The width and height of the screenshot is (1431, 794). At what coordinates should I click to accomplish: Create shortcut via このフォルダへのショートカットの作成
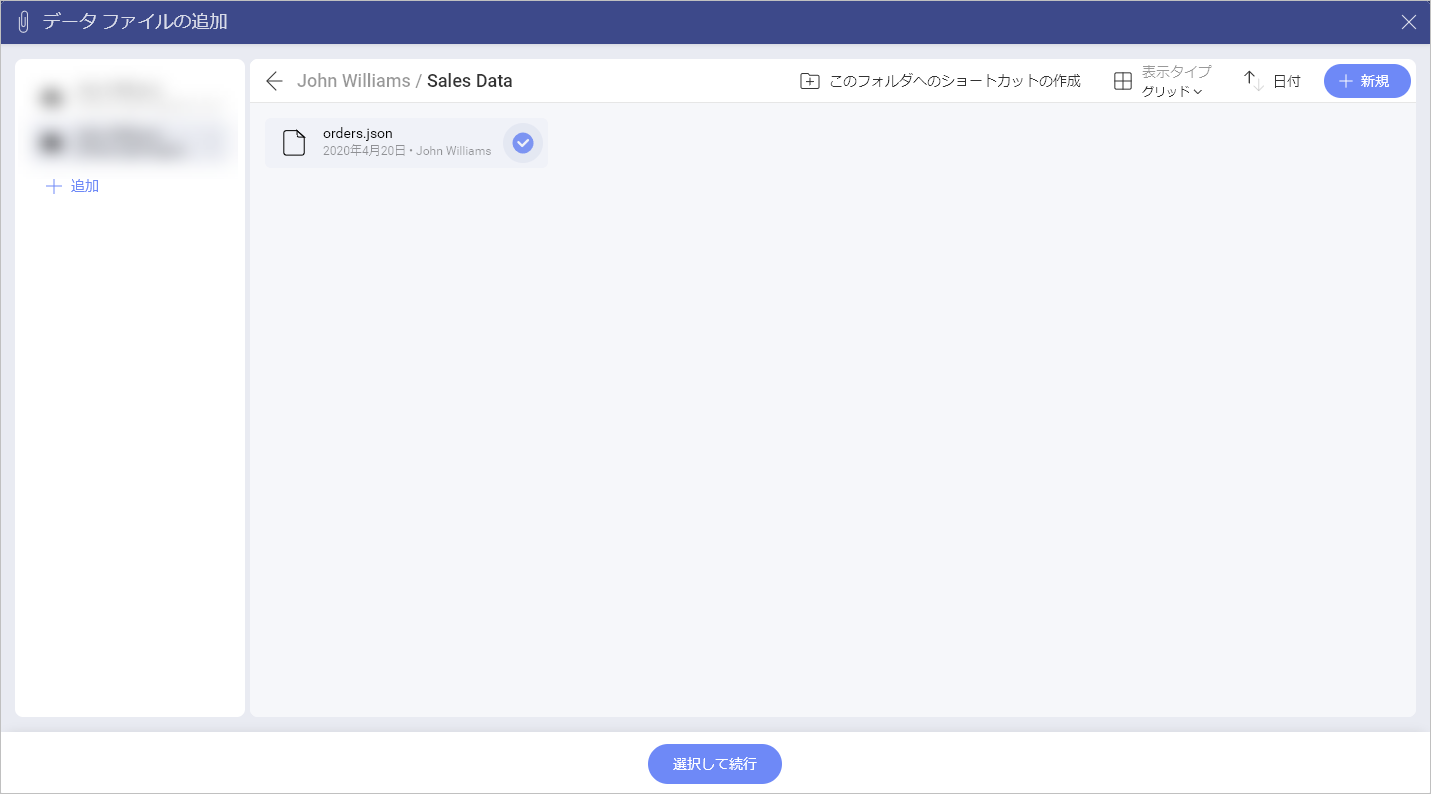(954, 81)
